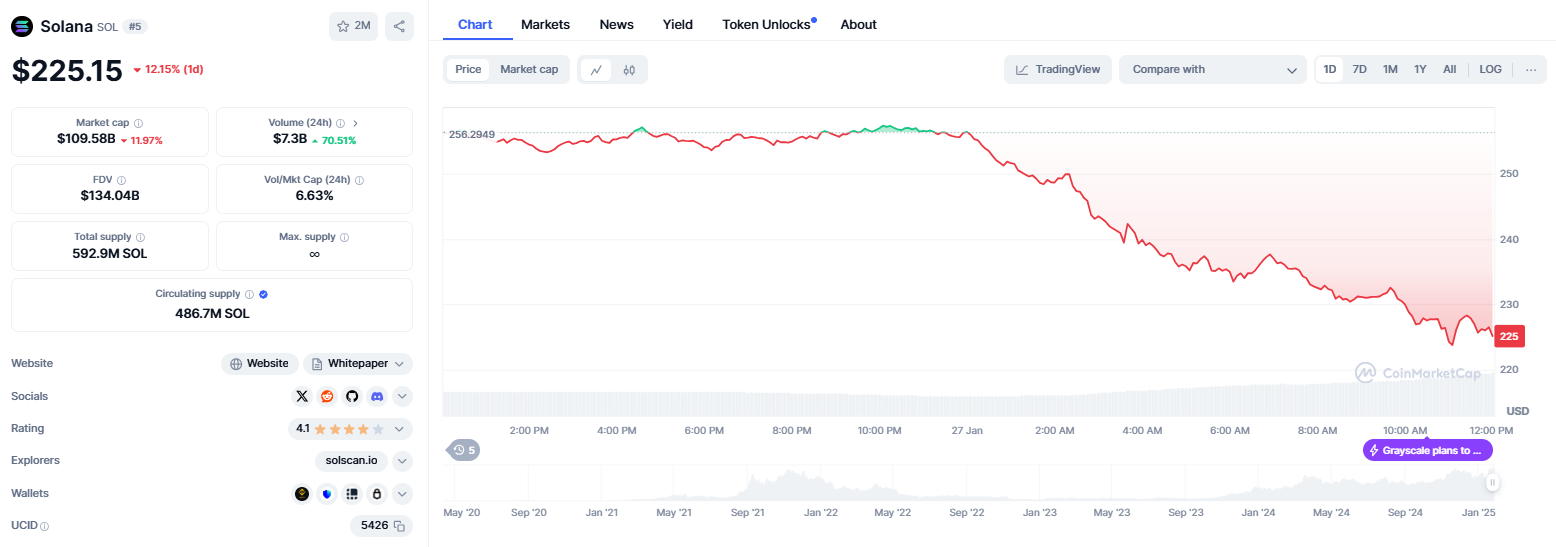The image size is (1556, 547).
Task: Set chart range to 1Y
Action: 1420,69
